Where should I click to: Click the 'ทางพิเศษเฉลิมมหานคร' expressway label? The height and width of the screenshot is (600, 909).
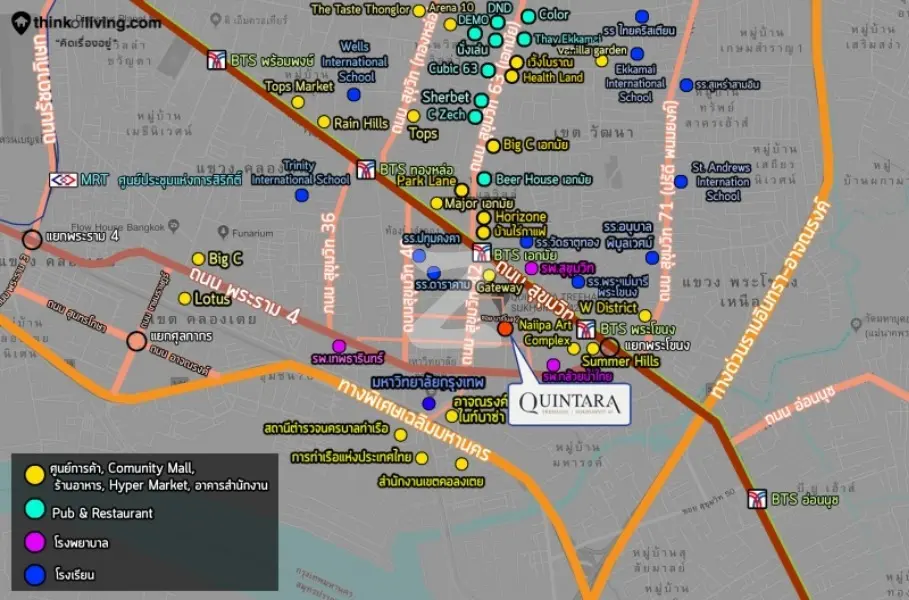click(x=414, y=420)
